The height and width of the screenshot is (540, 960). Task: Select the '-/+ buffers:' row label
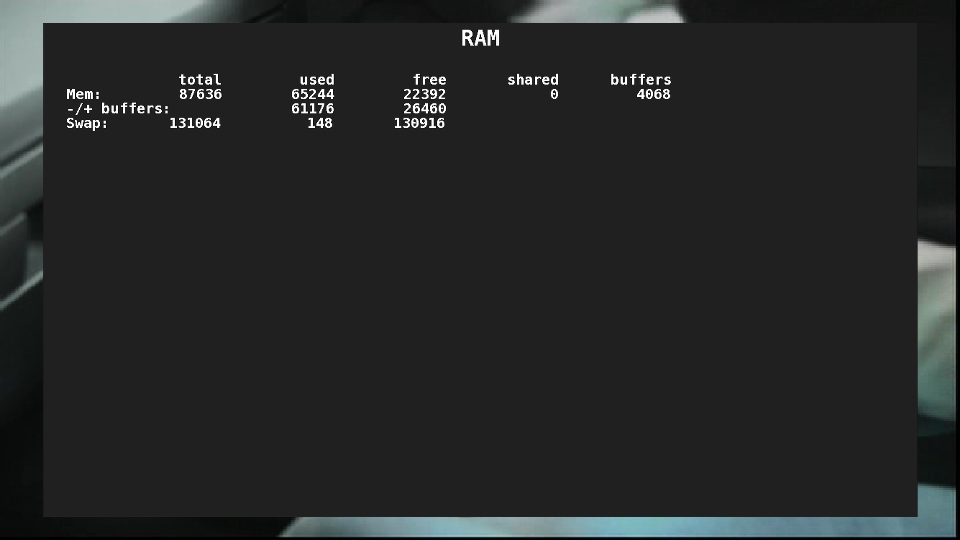click(x=118, y=109)
